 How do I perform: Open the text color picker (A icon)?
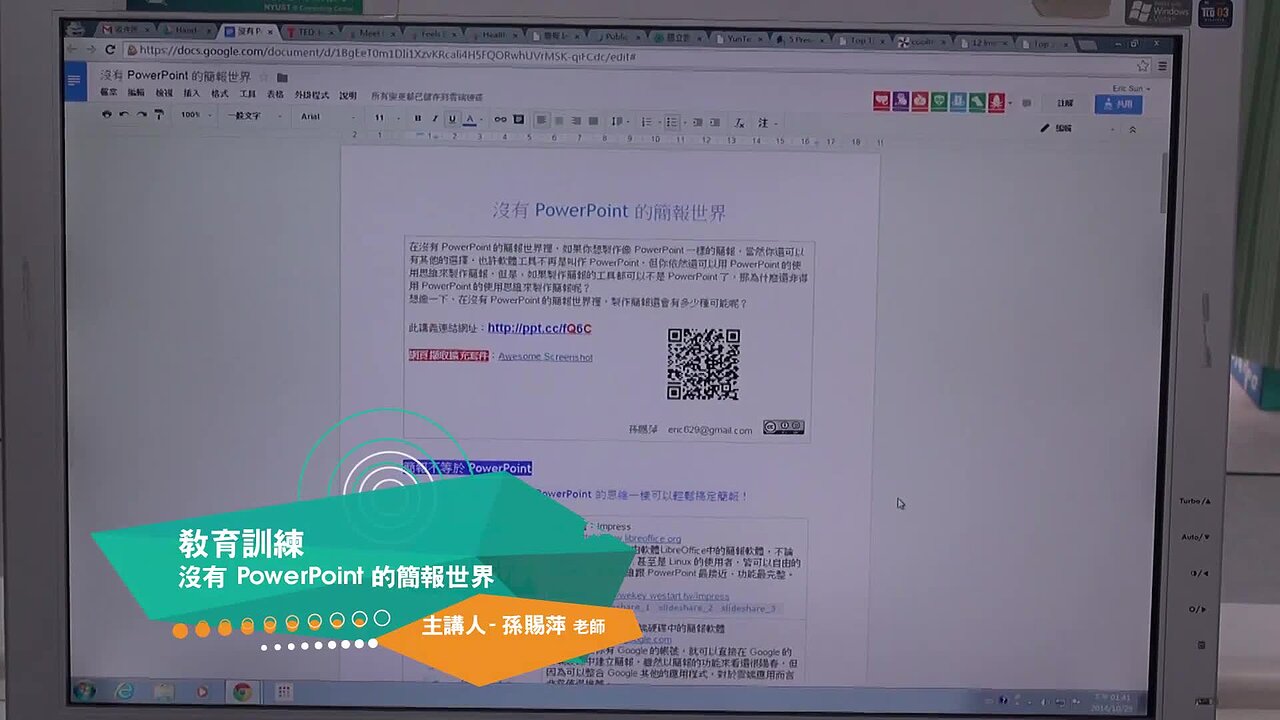pyautogui.click(x=470, y=119)
